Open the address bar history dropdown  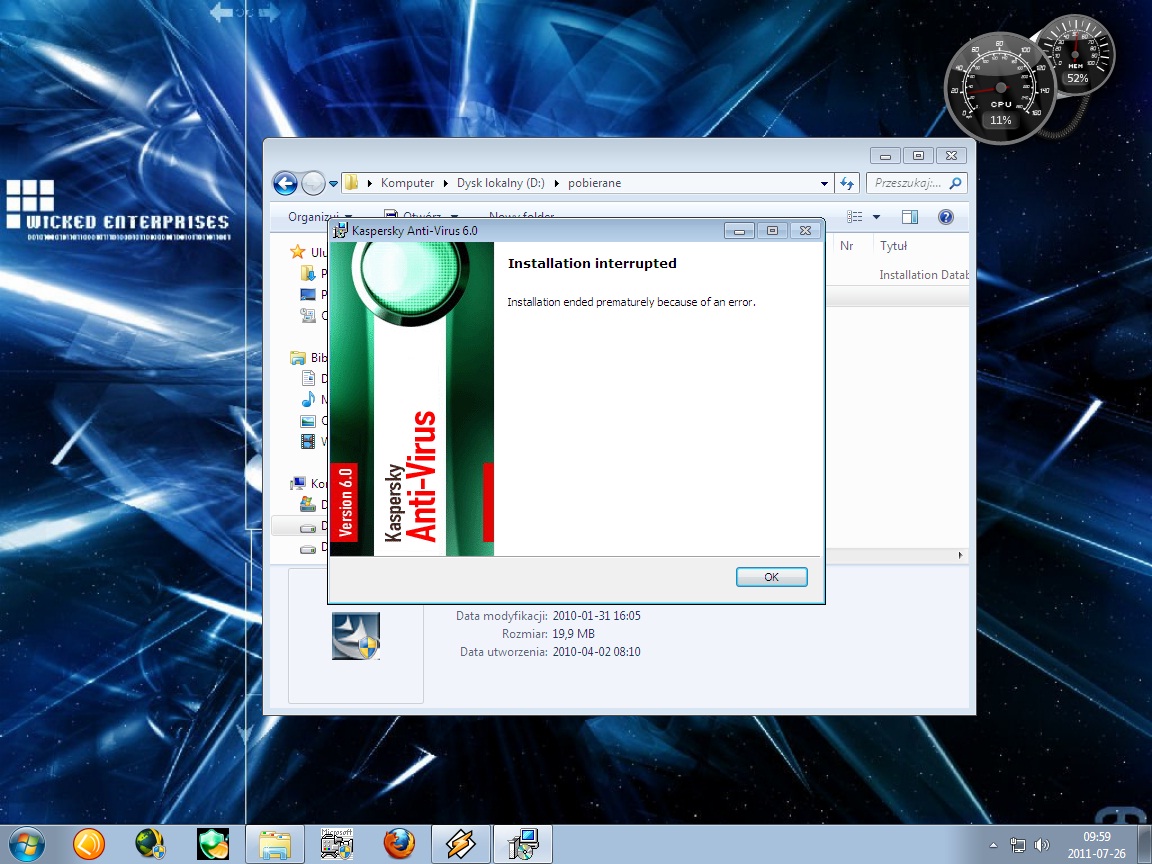tap(824, 184)
